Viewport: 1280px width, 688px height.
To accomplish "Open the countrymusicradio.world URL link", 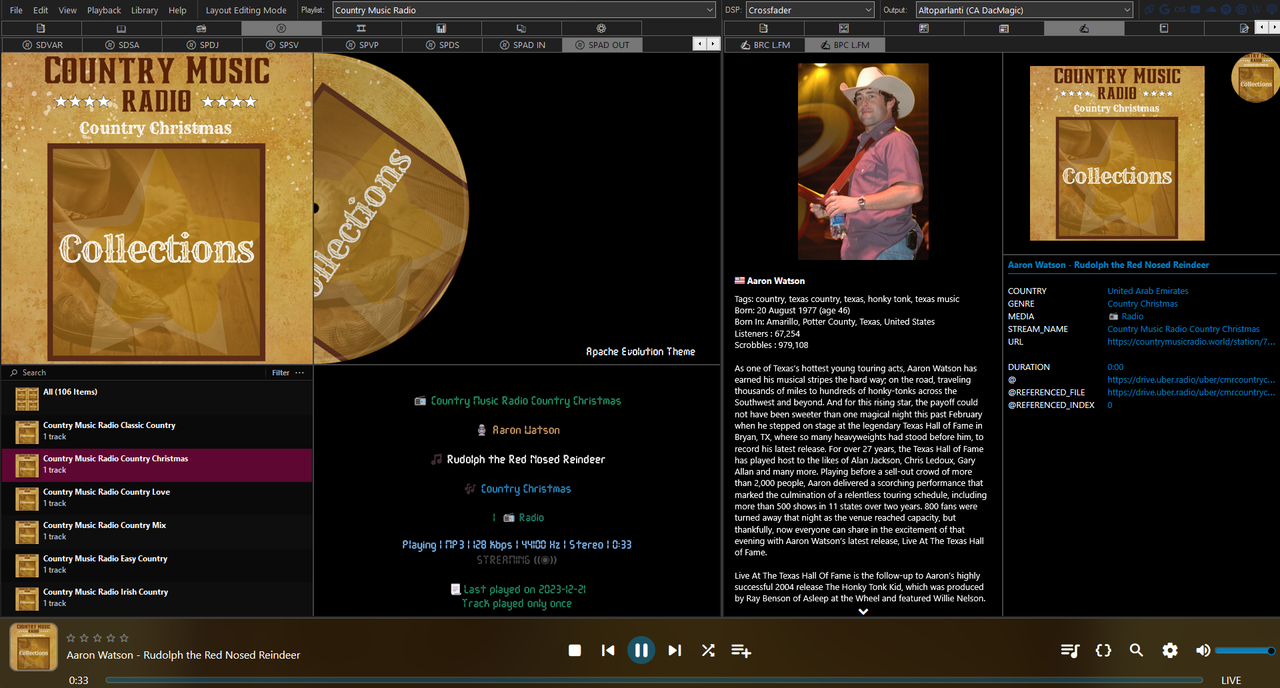I will pos(1191,342).
